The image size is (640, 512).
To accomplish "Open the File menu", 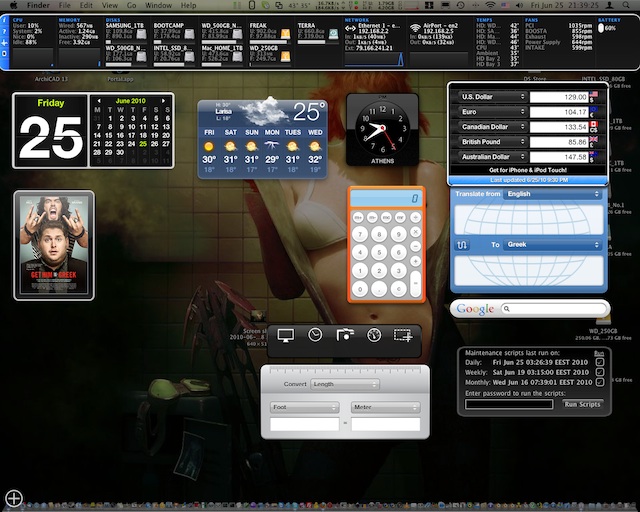I will point(64,5).
